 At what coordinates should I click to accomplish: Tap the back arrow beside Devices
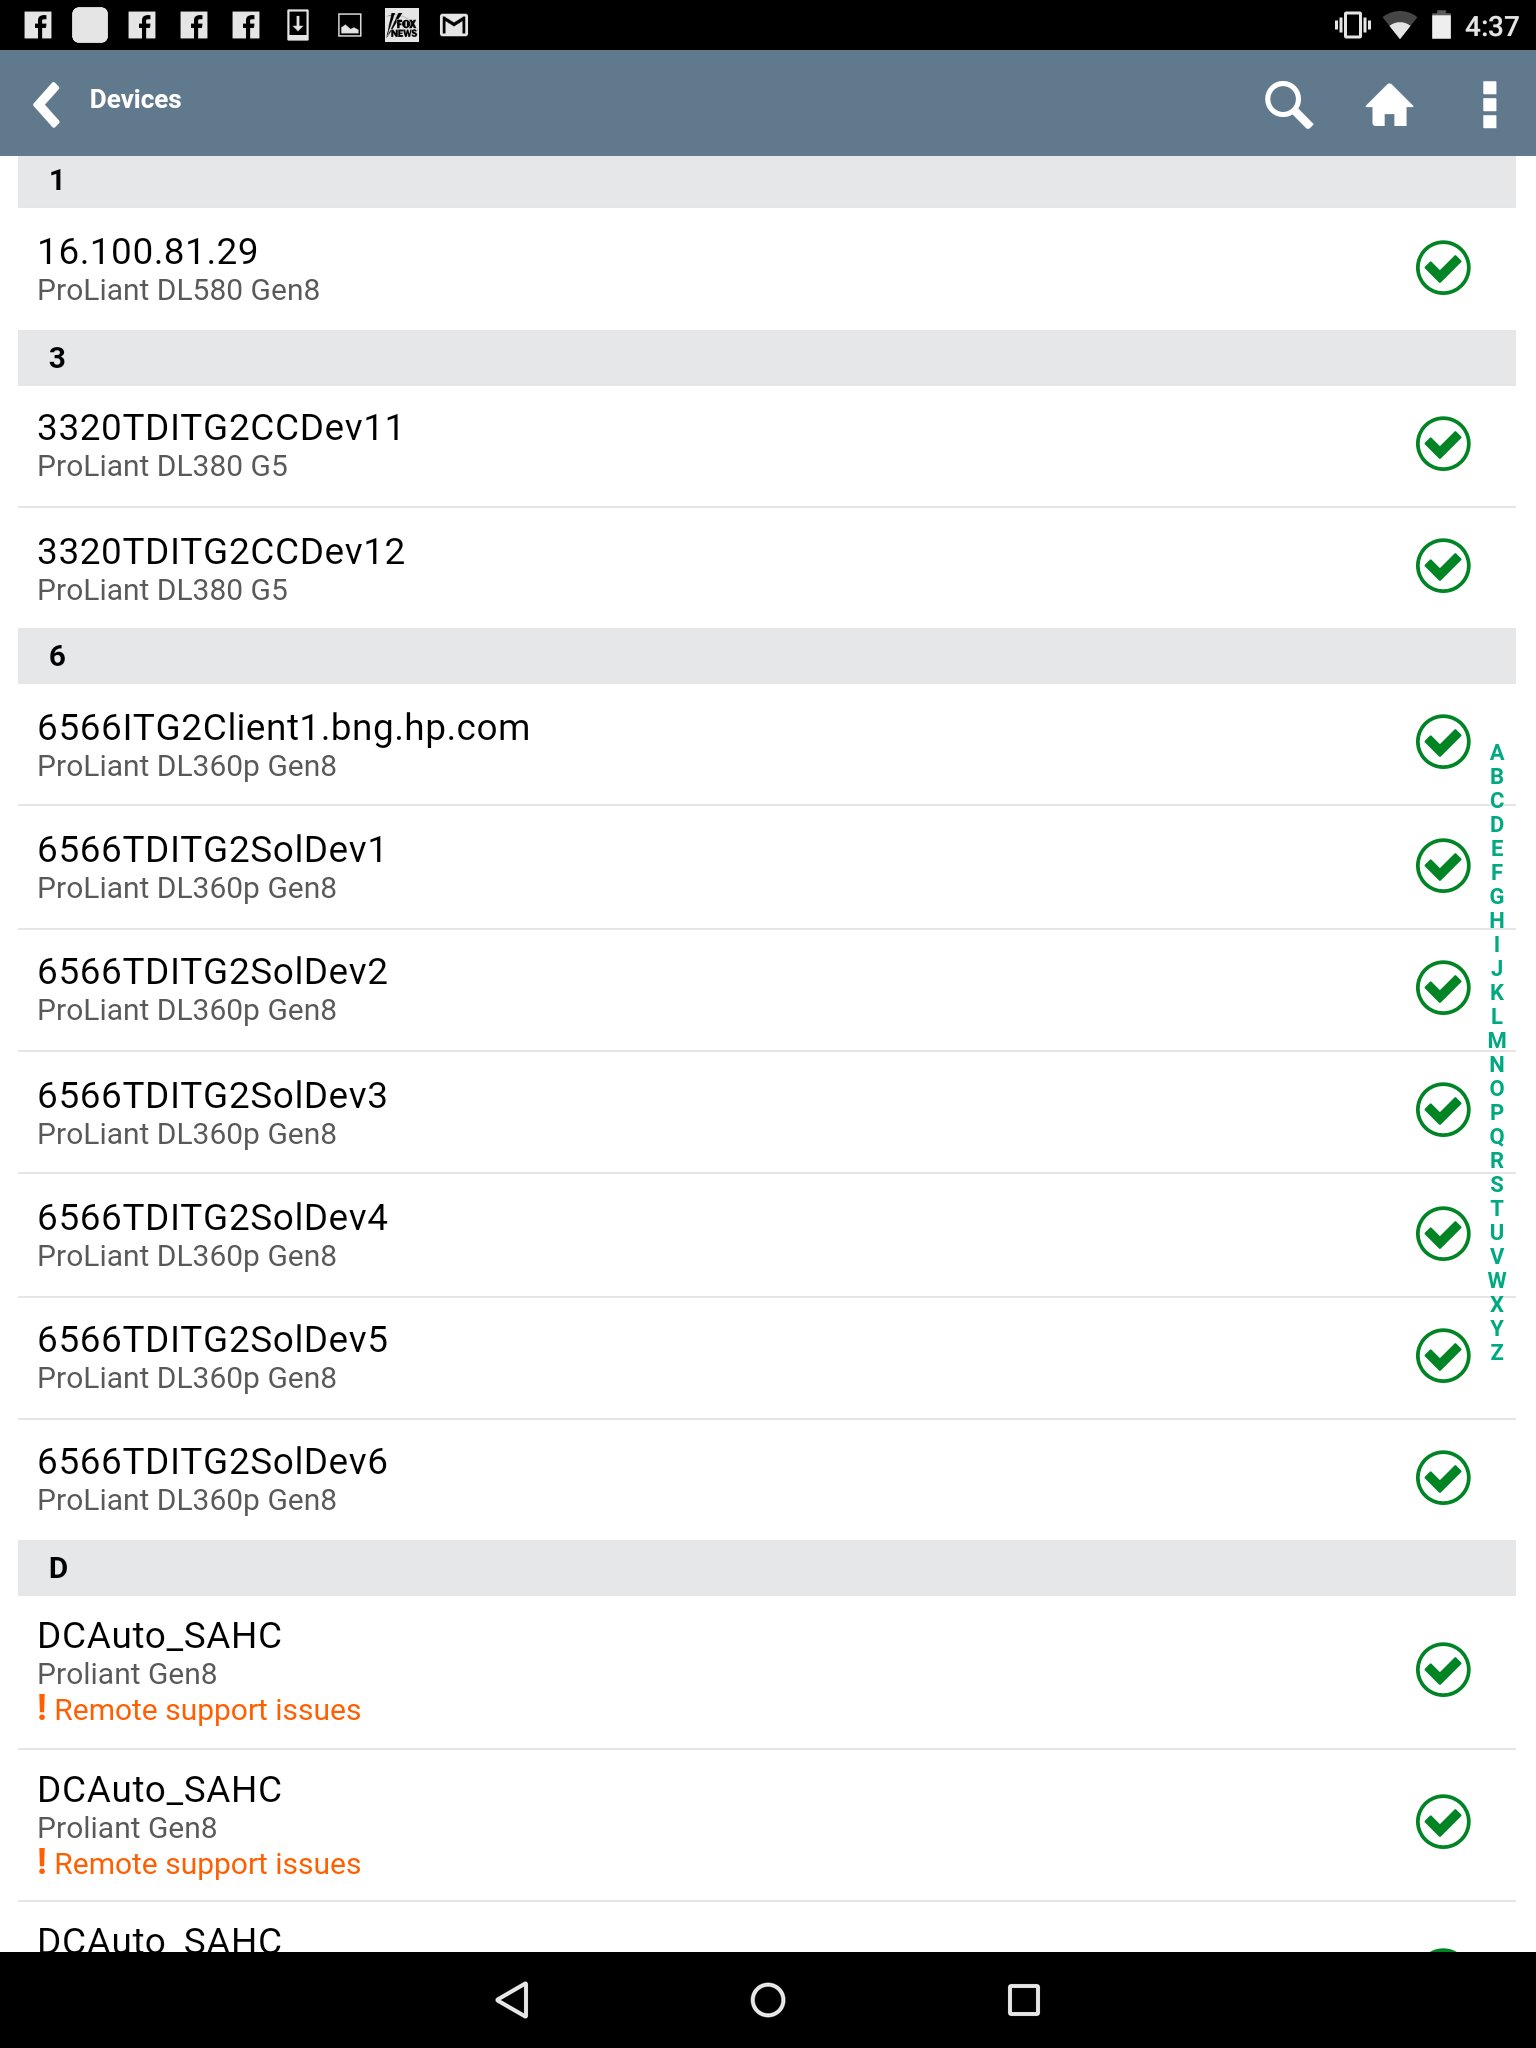click(47, 104)
